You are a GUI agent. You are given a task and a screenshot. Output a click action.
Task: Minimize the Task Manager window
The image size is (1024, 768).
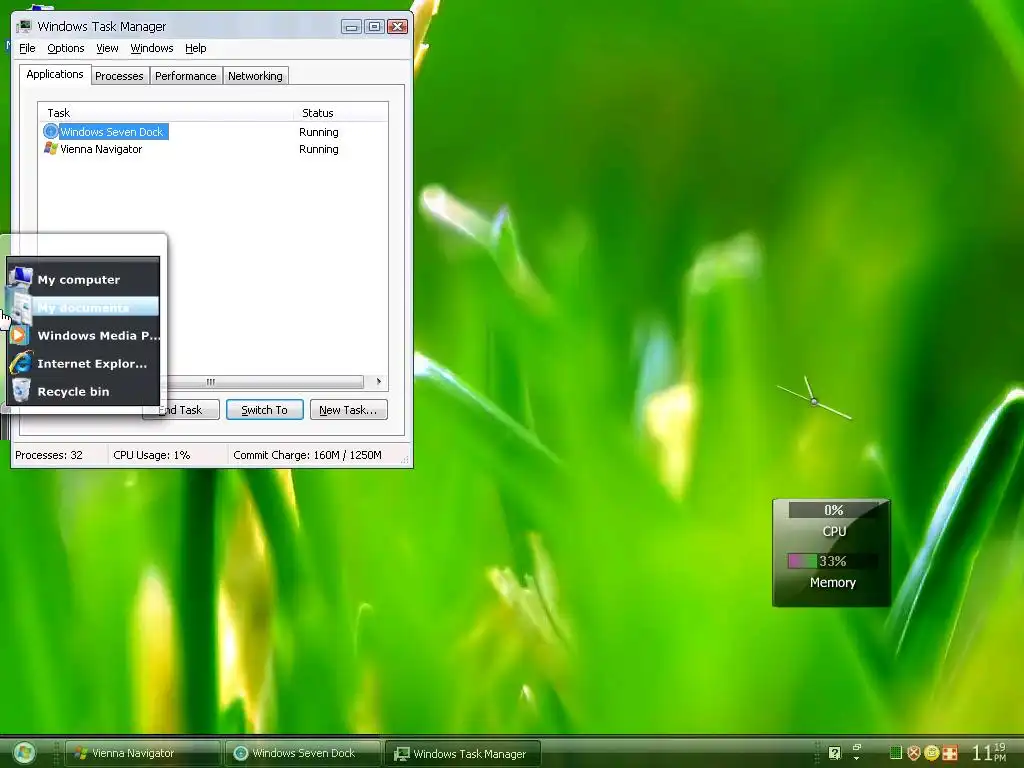(351, 26)
